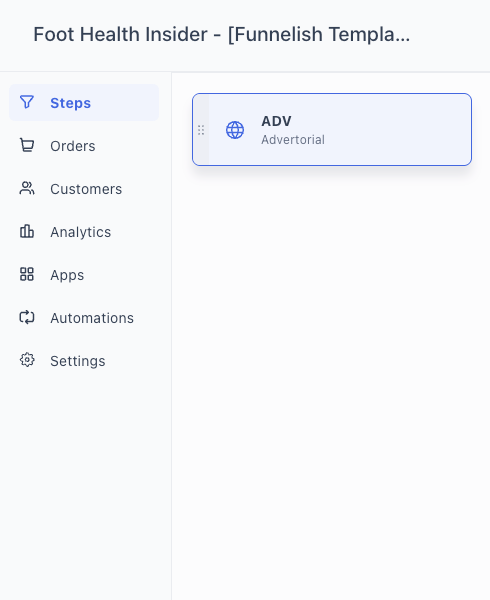Click the gear Settings icon
The width and height of the screenshot is (490, 600).
(x=27, y=360)
